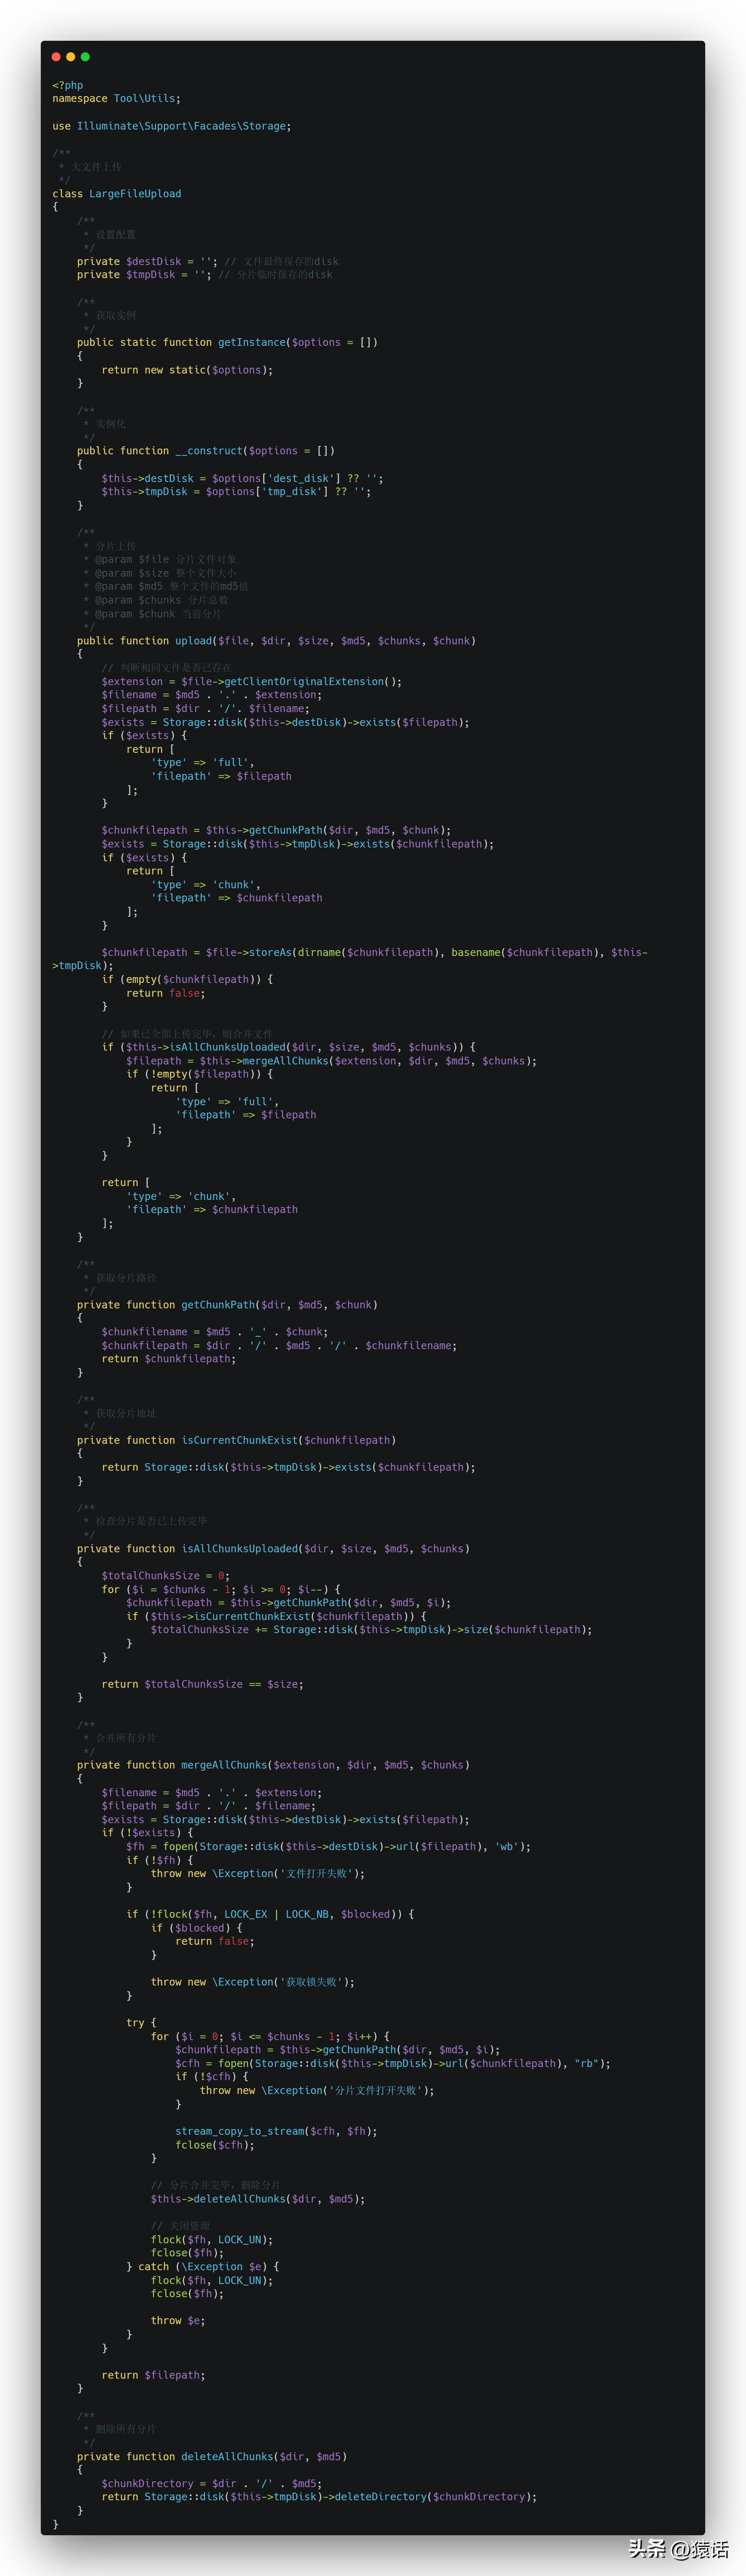Click the '$cfh = fopen' line with "rb"
746x2576 pixels.
[x=393, y=2064]
